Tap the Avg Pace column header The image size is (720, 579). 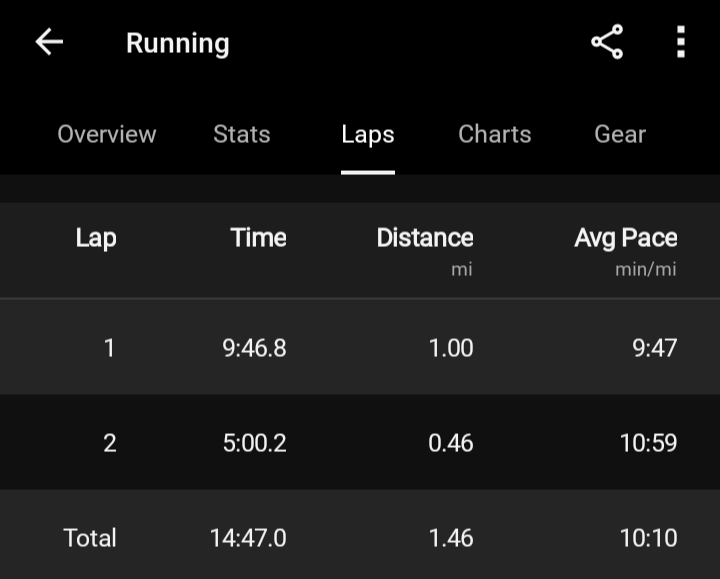pyautogui.click(x=626, y=238)
